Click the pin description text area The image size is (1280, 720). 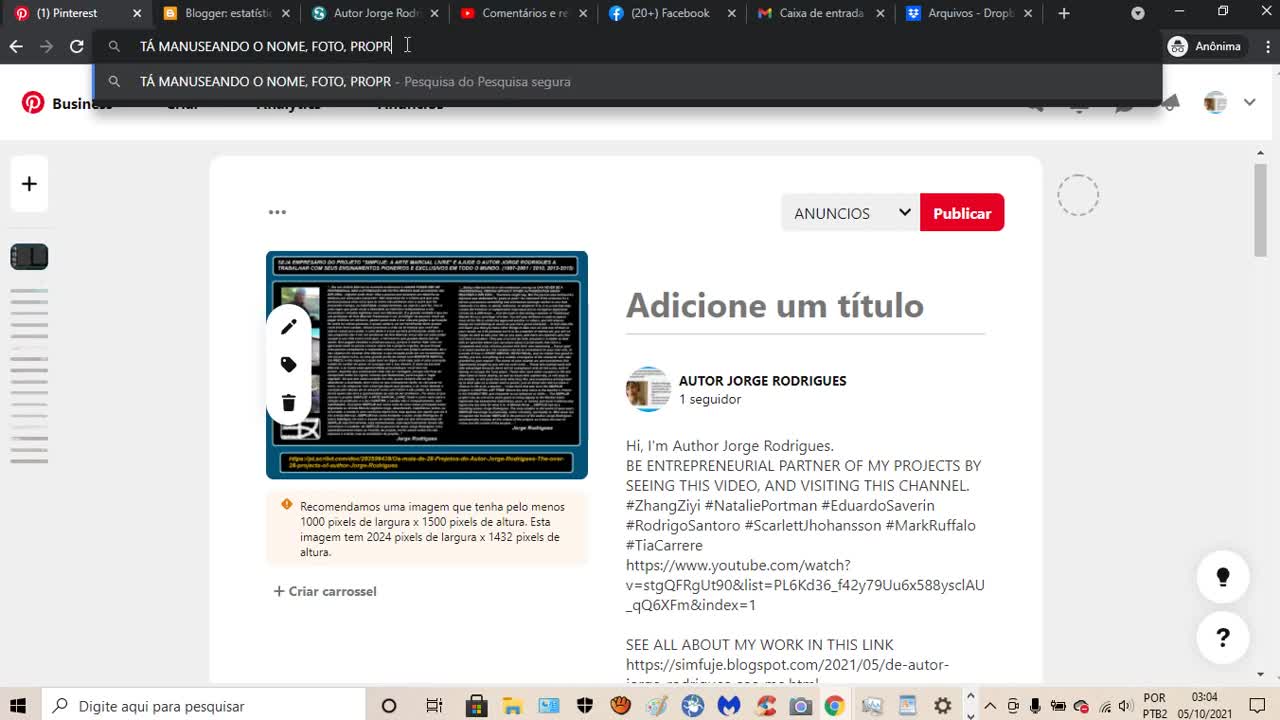coord(805,560)
